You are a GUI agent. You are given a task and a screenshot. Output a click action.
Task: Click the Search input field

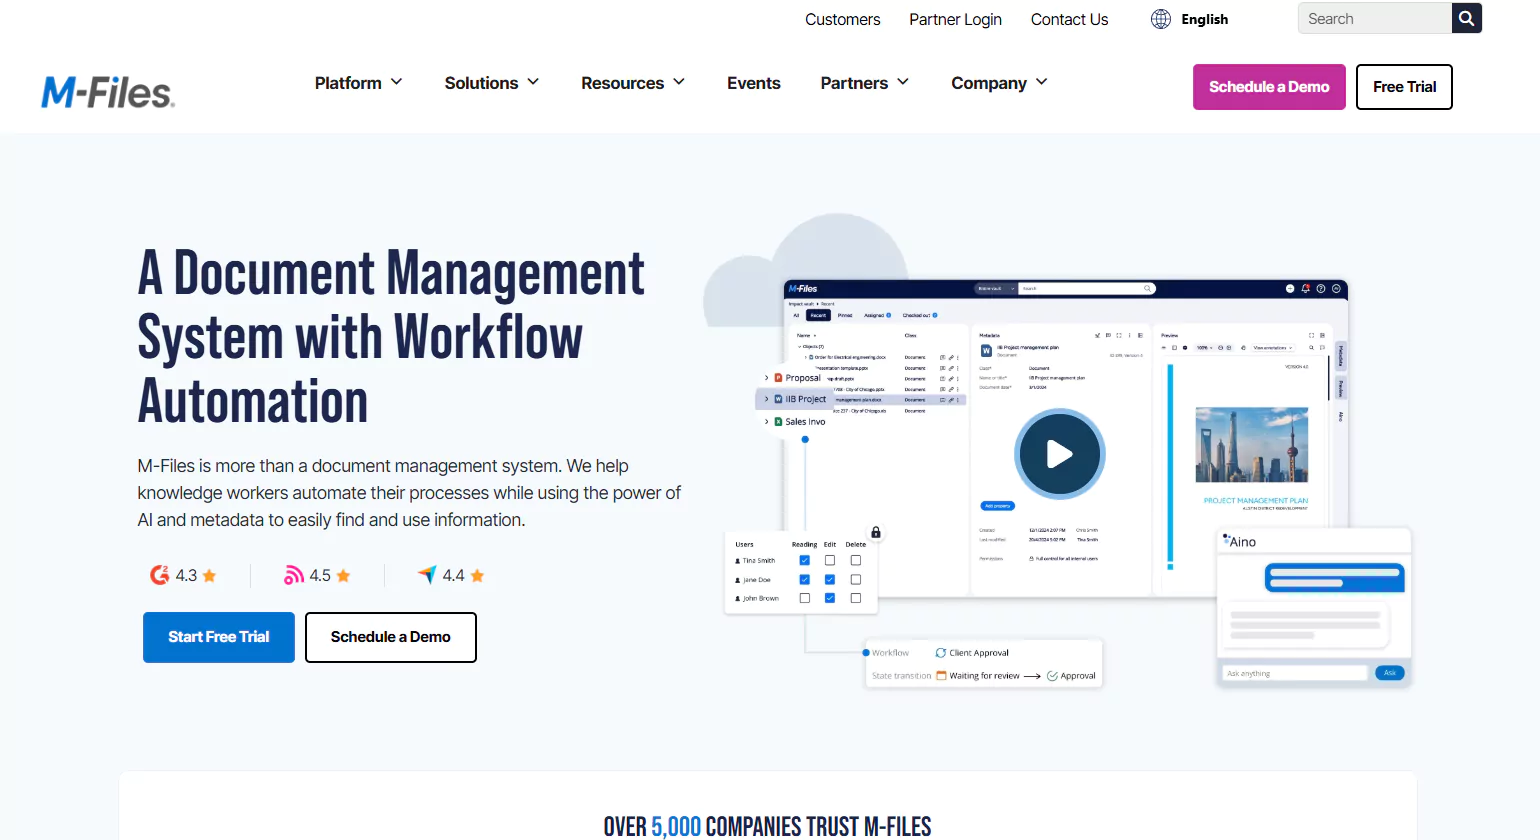(1374, 18)
